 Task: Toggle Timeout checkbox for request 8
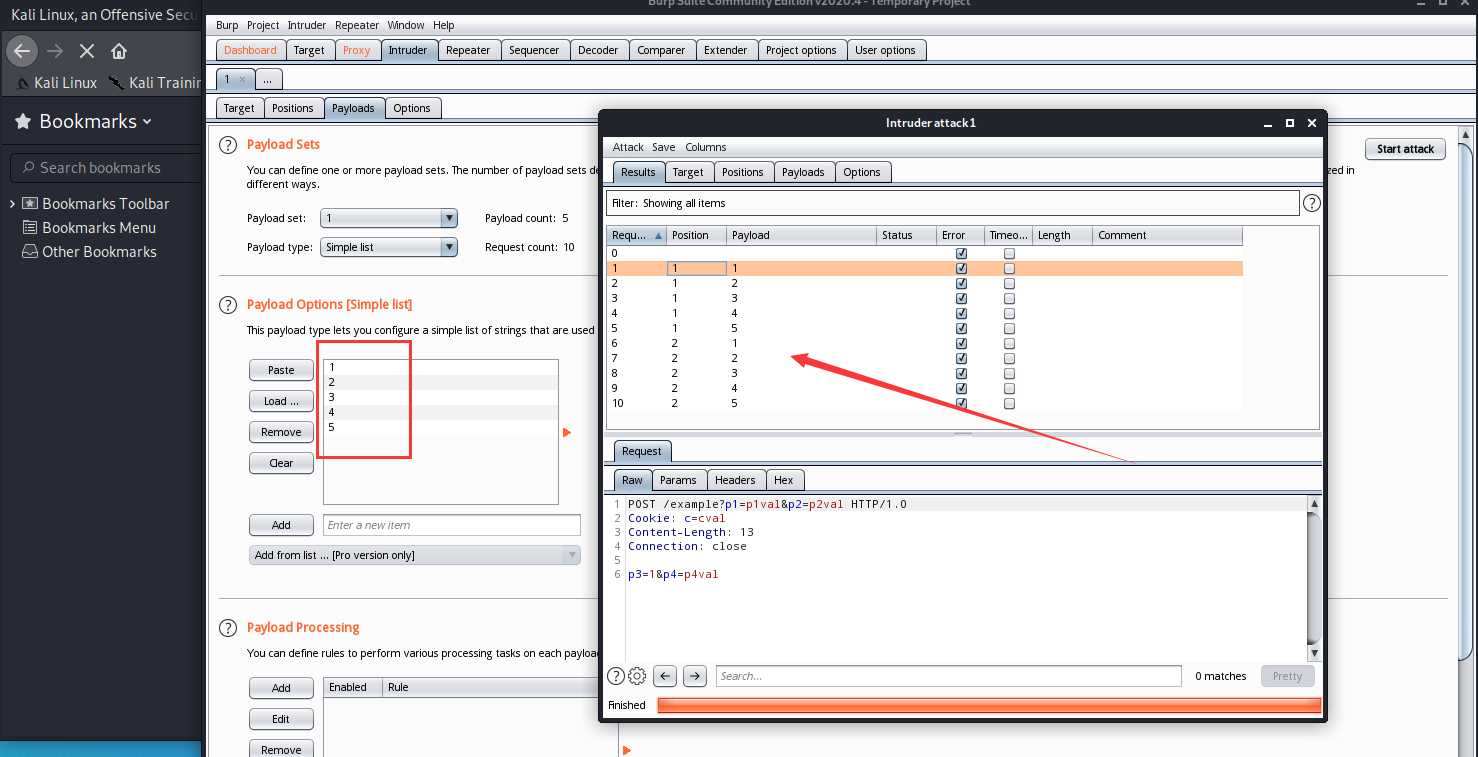click(x=1009, y=373)
